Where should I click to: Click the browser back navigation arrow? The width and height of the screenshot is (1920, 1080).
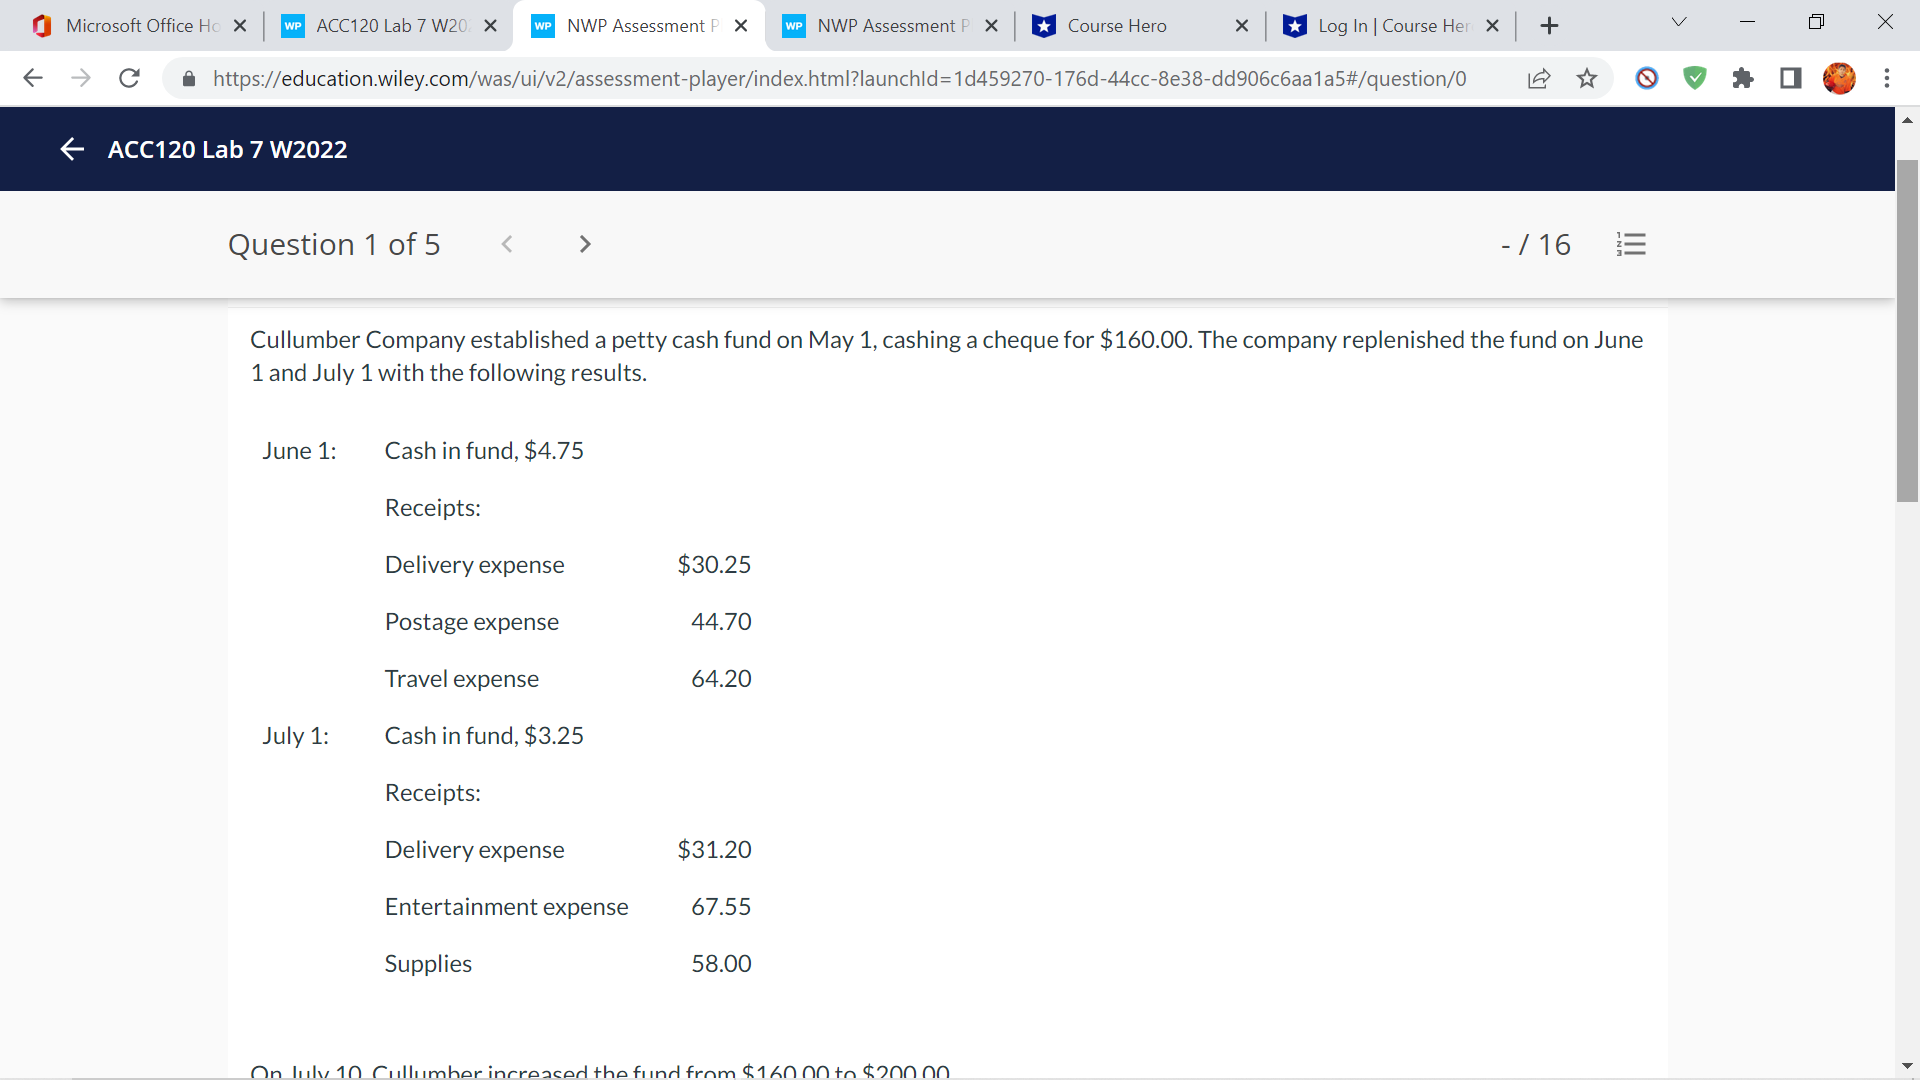33,78
